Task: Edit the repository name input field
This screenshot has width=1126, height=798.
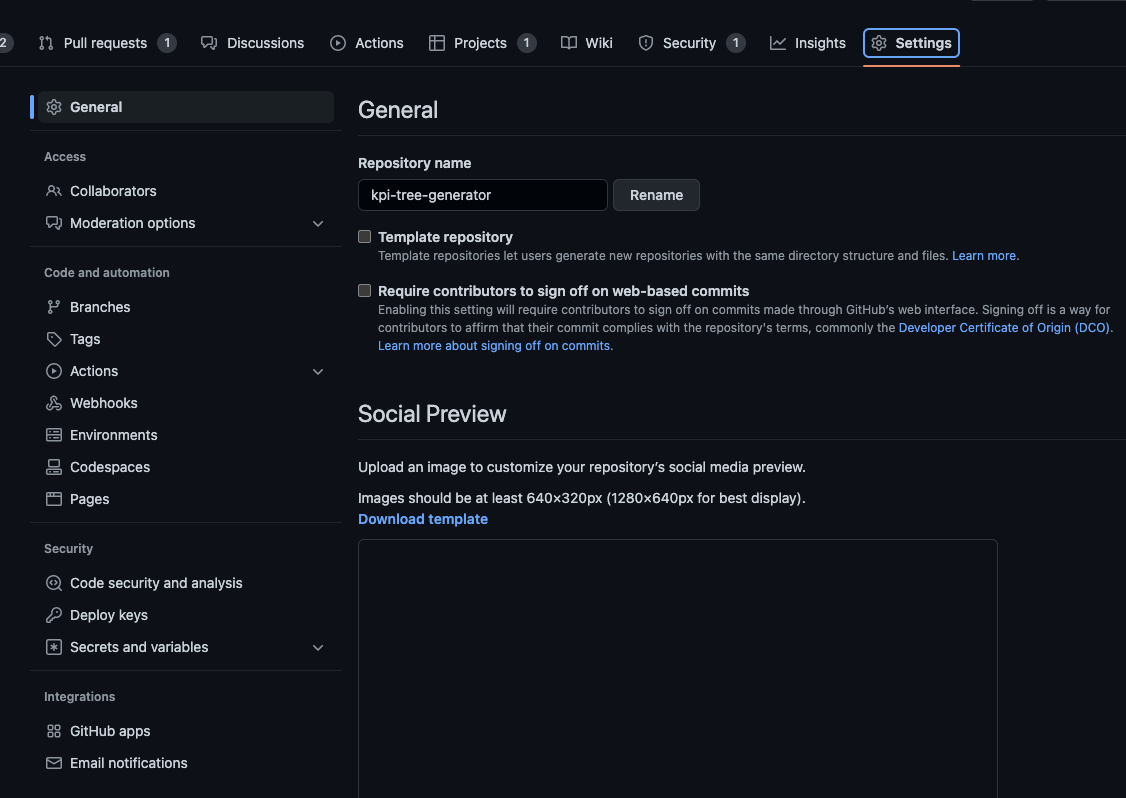Action: click(482, 195)
